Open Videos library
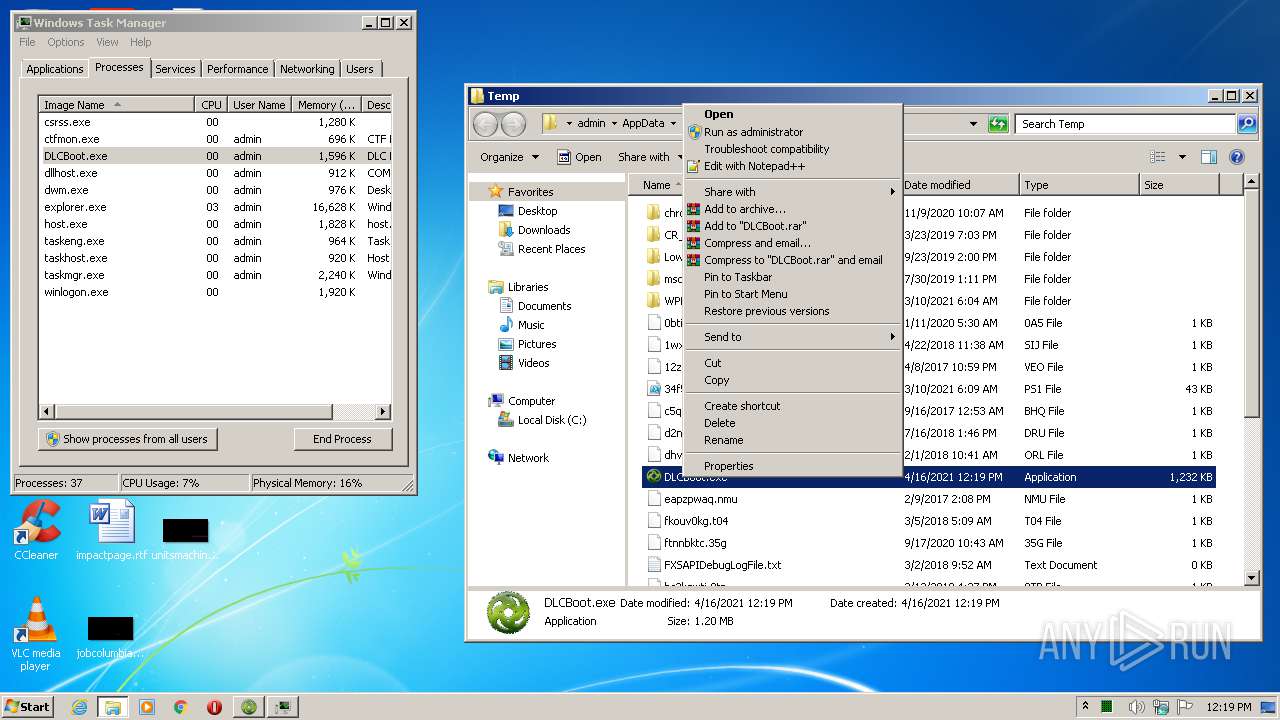This screenshot has height=720, width=1280. [533, 363]
